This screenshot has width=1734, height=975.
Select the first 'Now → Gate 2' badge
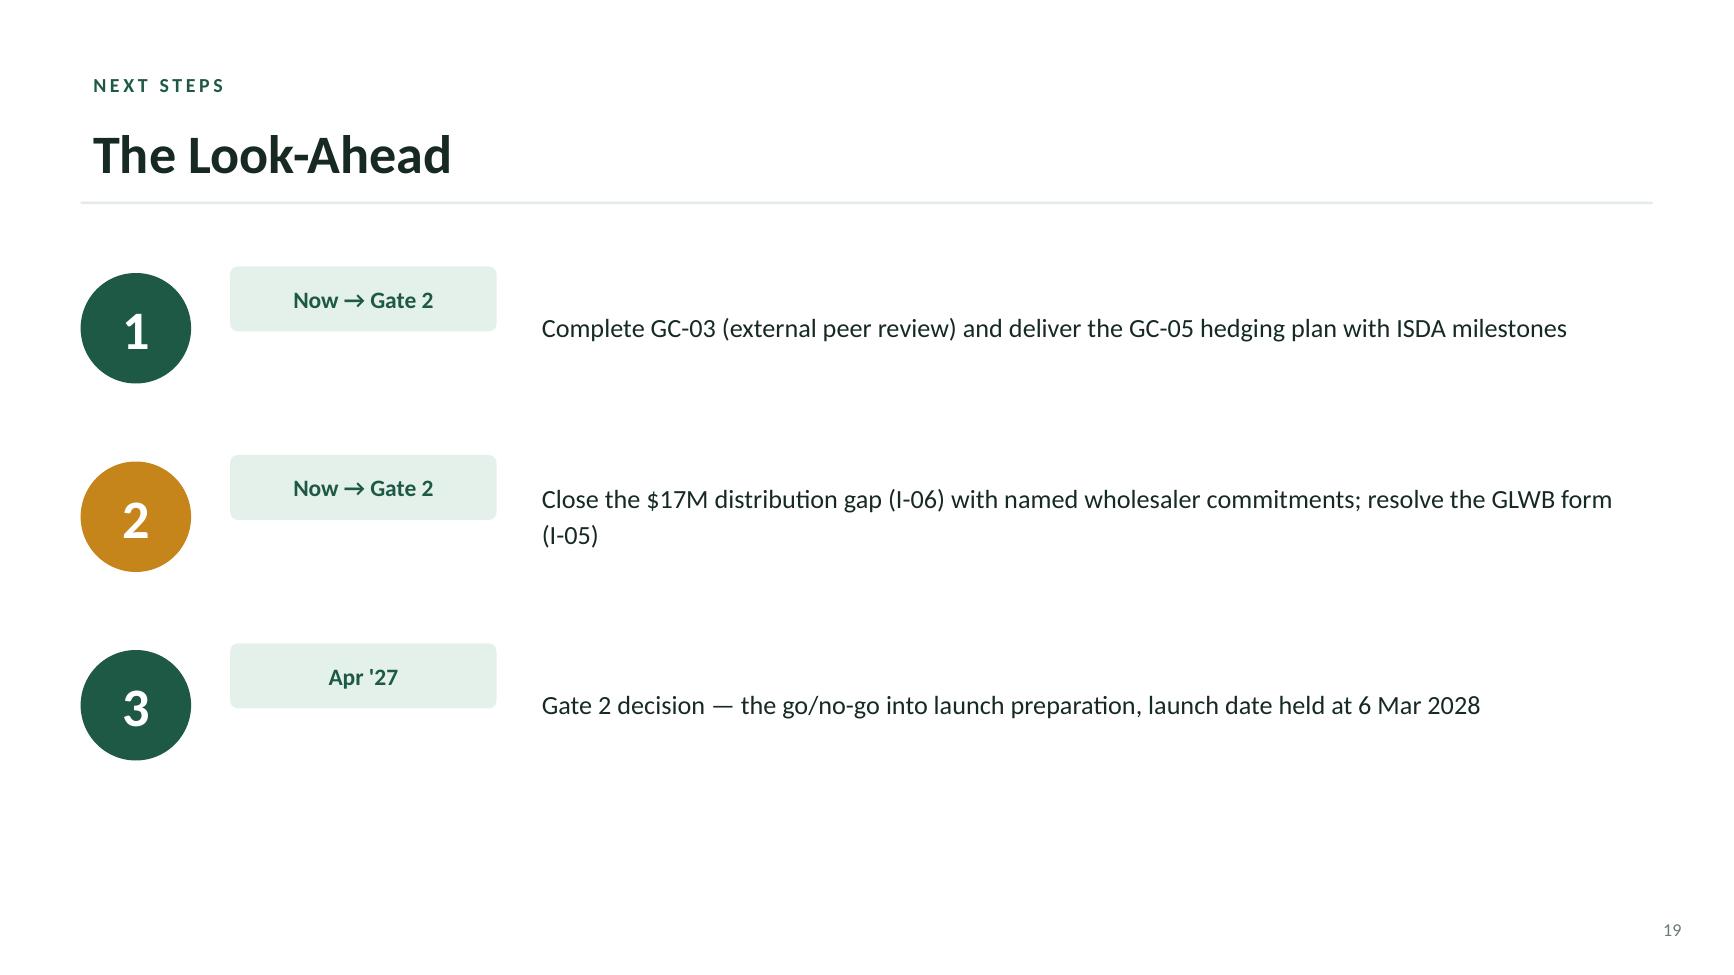click(363, 299)
